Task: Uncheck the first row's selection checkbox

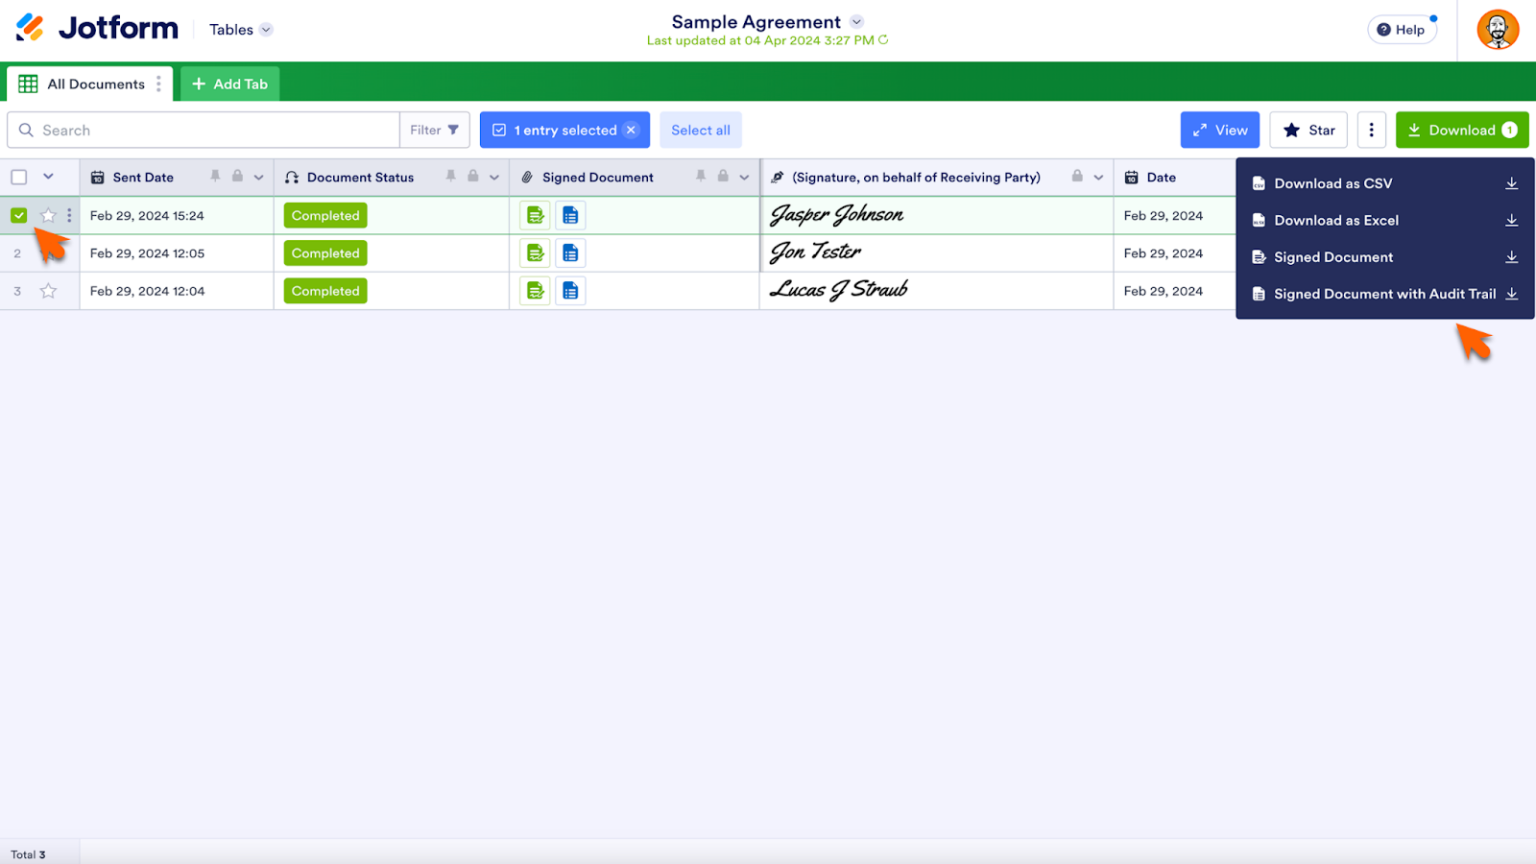Action: coord(18,214)
